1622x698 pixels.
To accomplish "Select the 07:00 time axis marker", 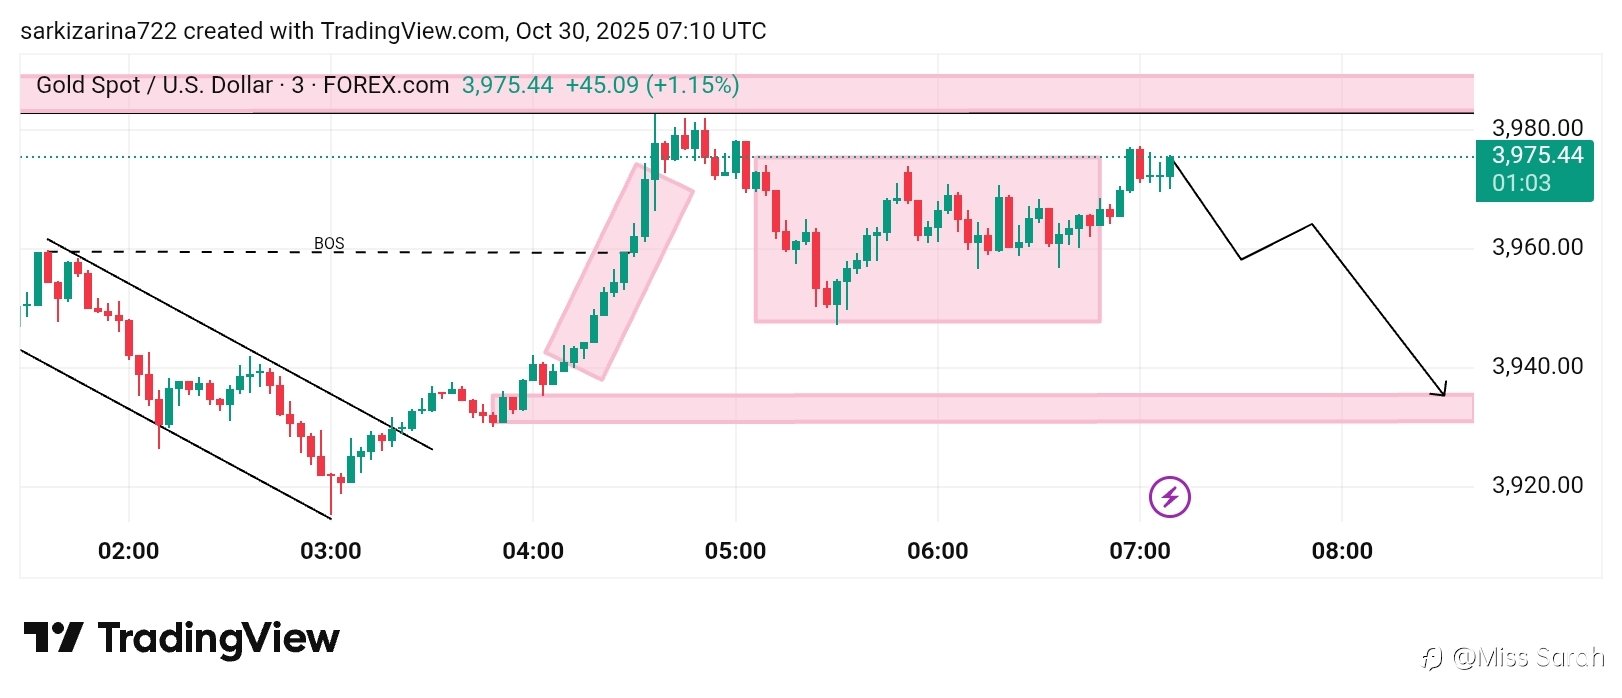I will coord(1139,551).
